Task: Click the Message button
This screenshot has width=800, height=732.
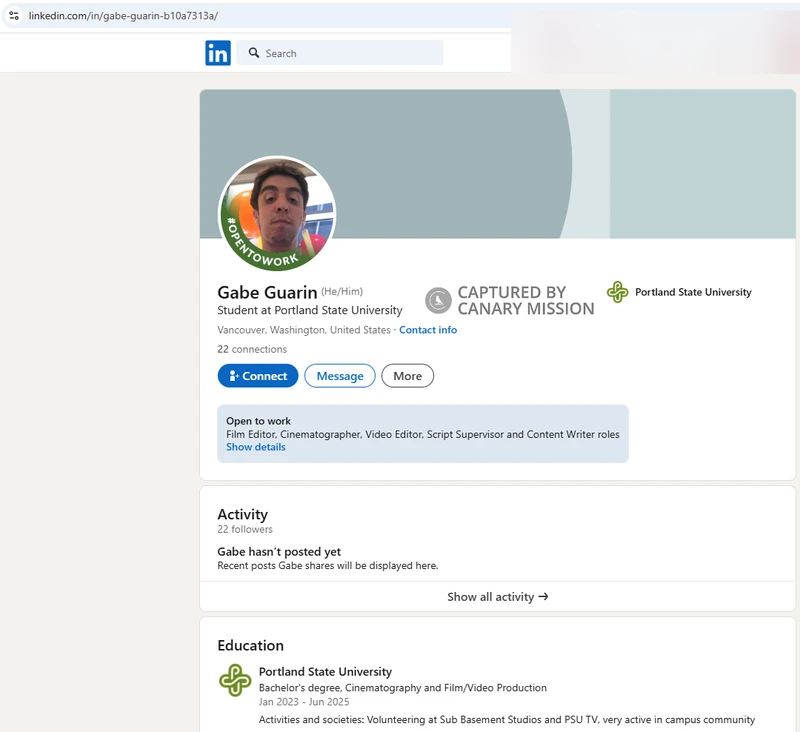Action: point(340,376)
